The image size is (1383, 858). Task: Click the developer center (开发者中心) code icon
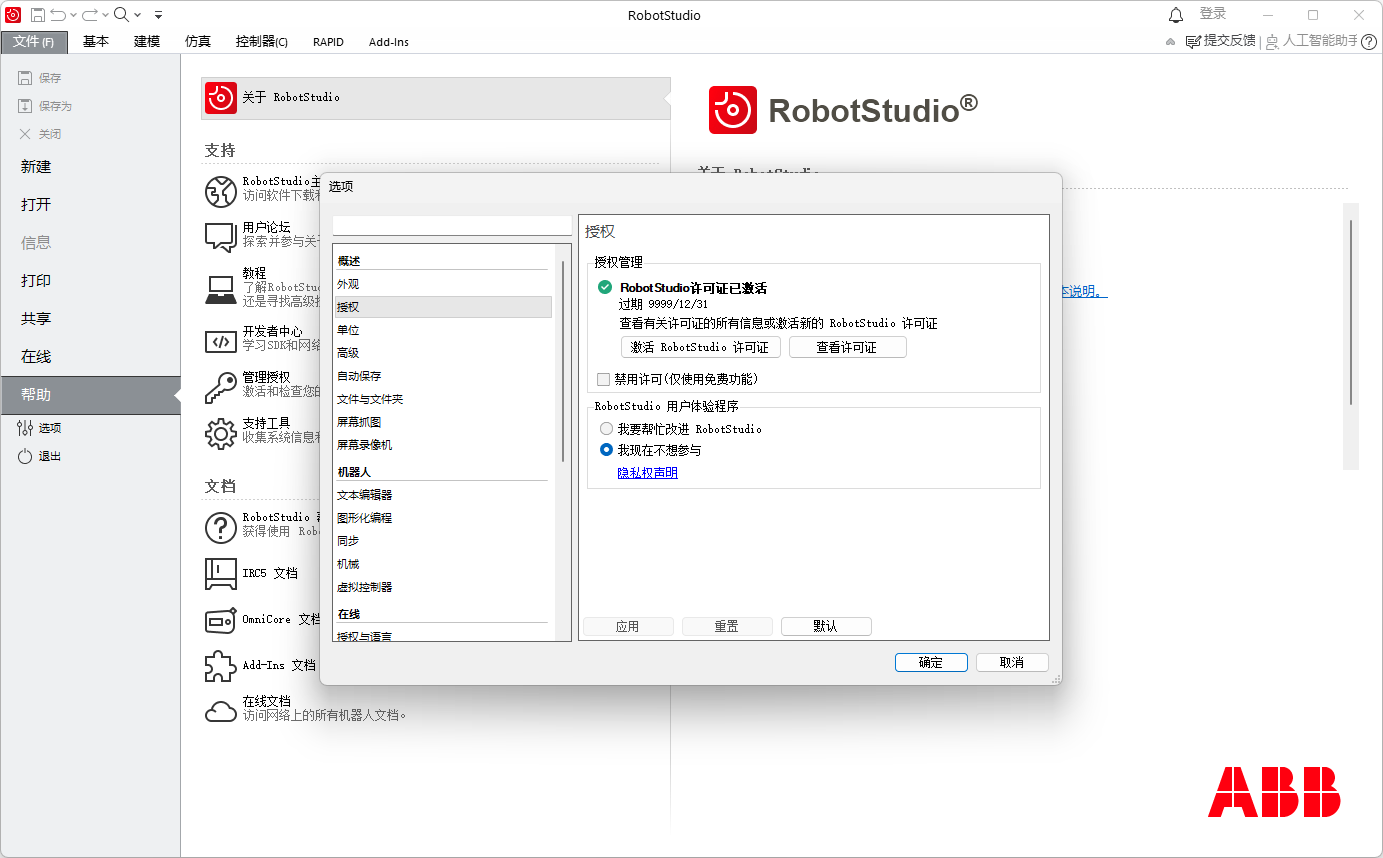(221, 341)
